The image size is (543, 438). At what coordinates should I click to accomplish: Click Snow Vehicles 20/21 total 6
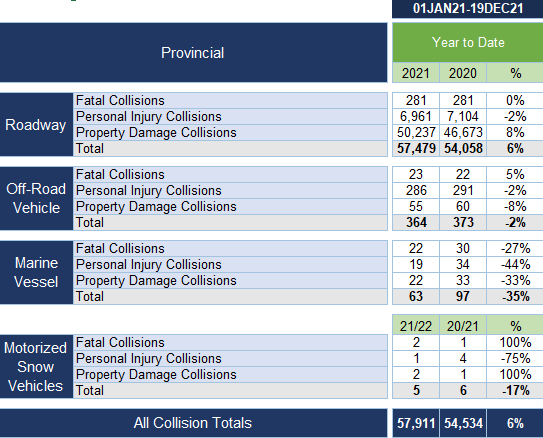(x=463, y=391)
